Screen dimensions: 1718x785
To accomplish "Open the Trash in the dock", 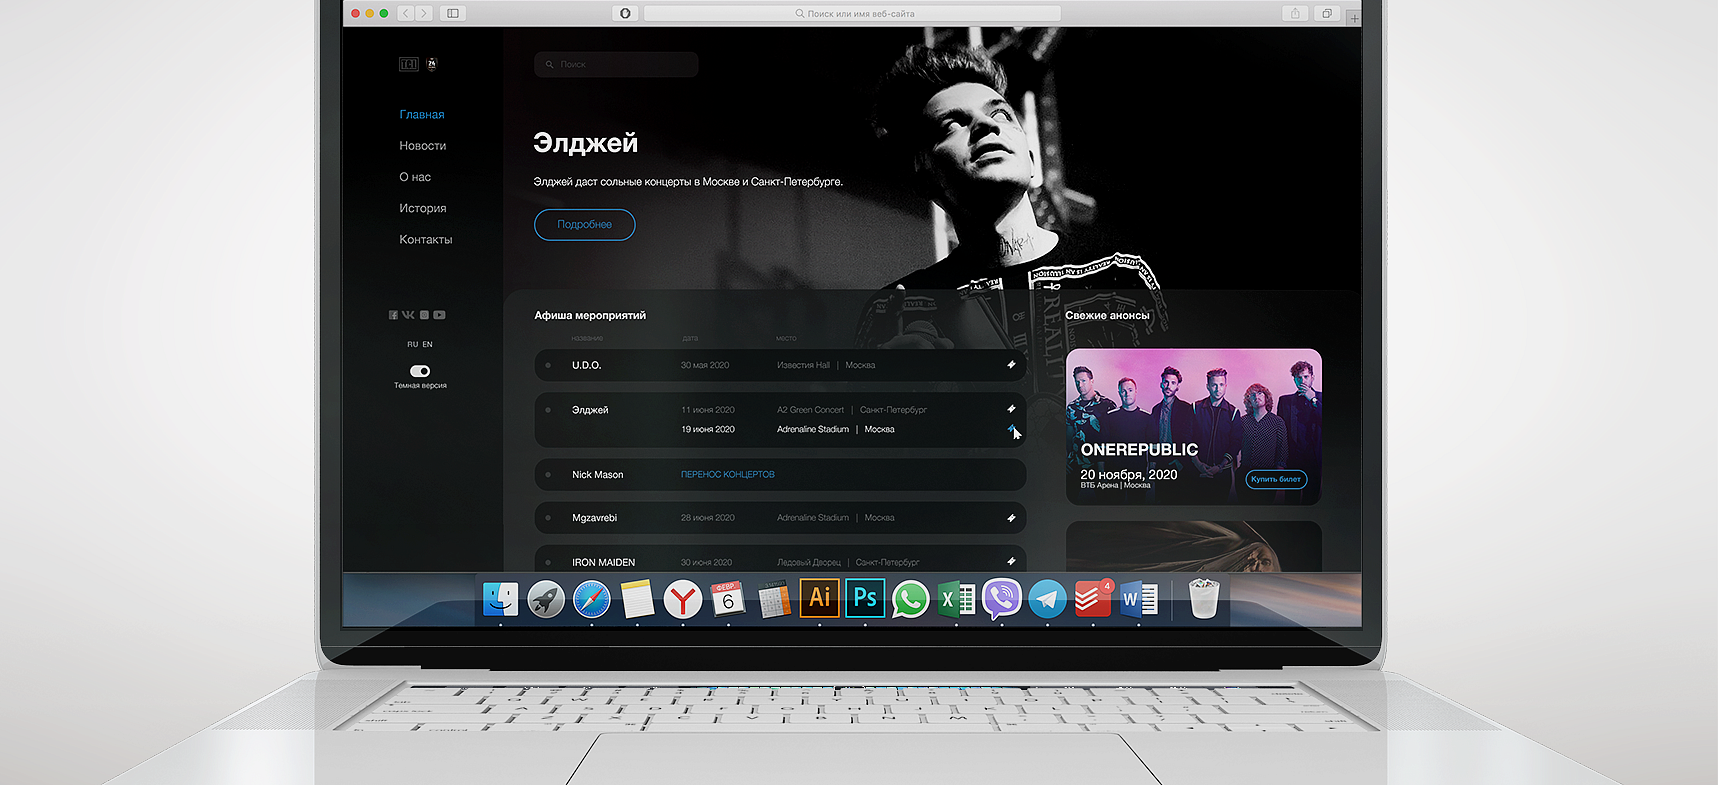I will pyautogui.click(x=1204, y=599).
